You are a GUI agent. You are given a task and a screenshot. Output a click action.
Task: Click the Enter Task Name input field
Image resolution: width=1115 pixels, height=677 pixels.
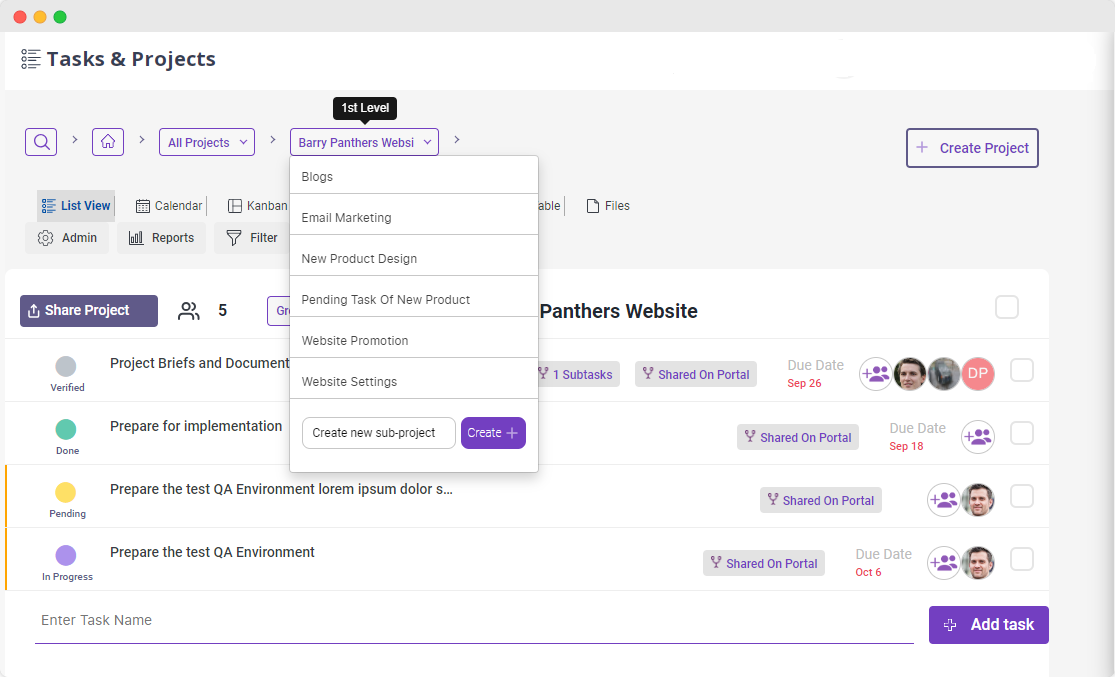tap(300, 620)
